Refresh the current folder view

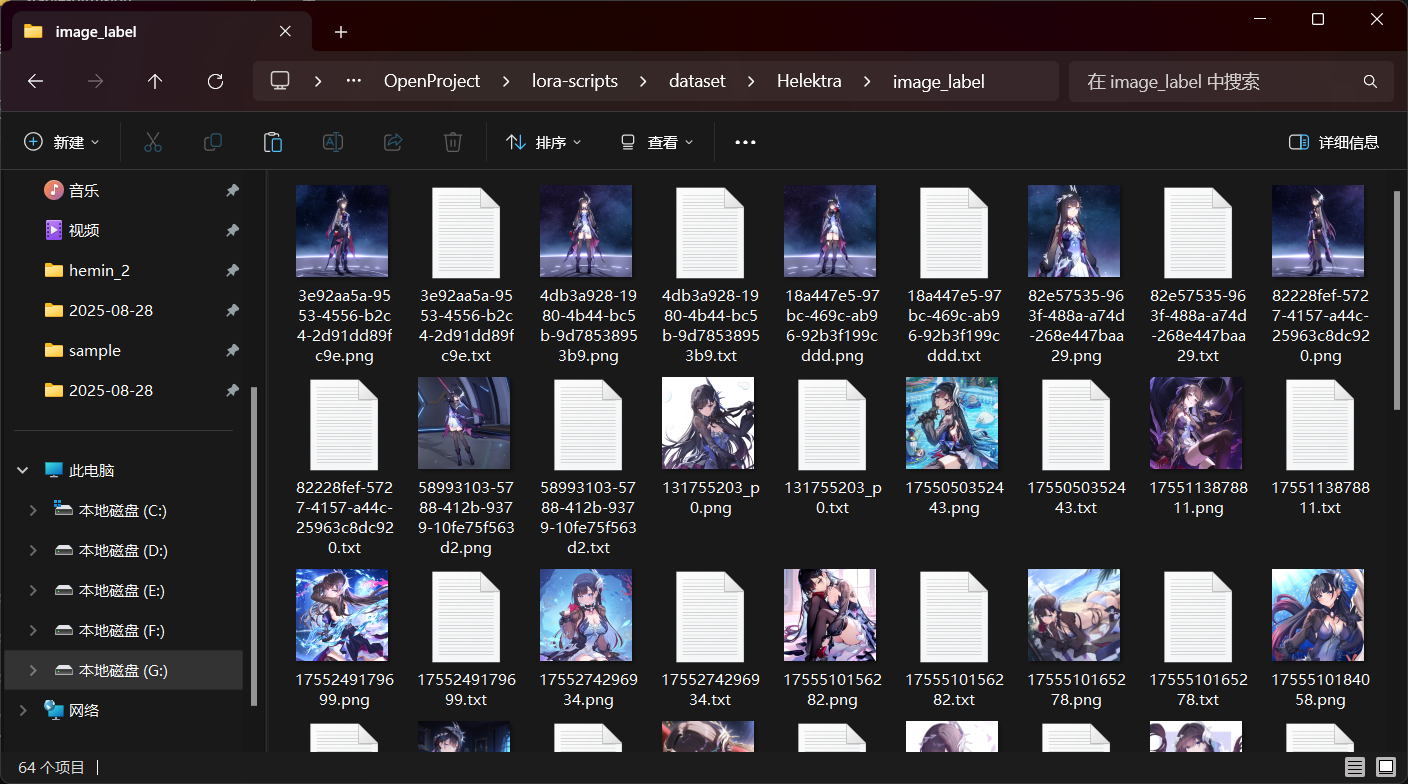pyautogui.click(x=215, y=82)
